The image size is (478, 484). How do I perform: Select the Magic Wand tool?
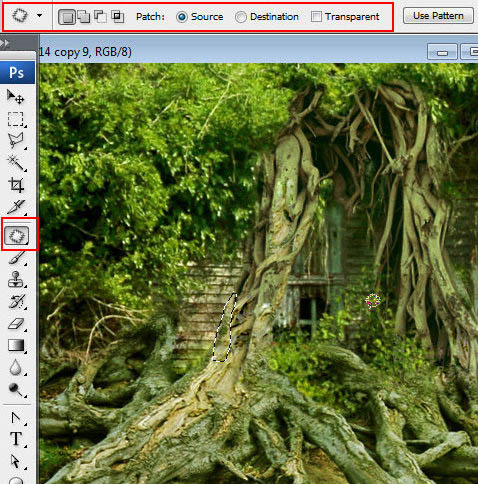click(16, 163)
